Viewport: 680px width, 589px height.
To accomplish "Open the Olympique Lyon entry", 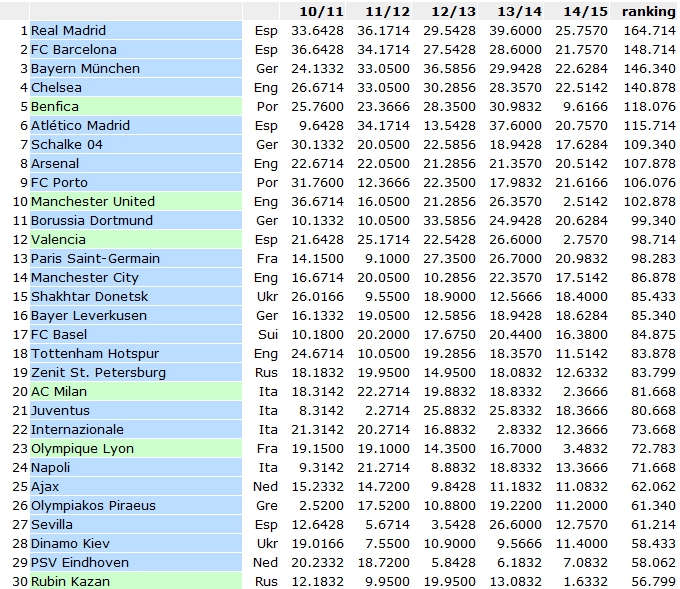I will tap(82, 448).
